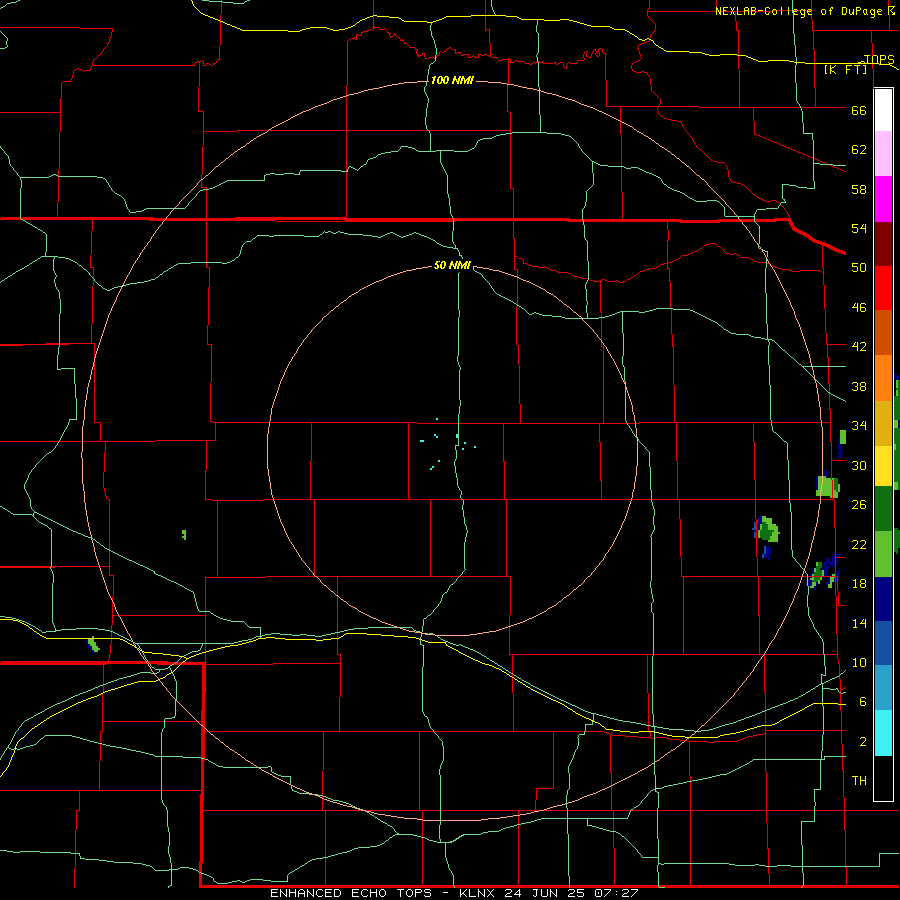
Task: Click the '50 NMI' range ring label
Action: pyautogui.click(x=452, y=265)
